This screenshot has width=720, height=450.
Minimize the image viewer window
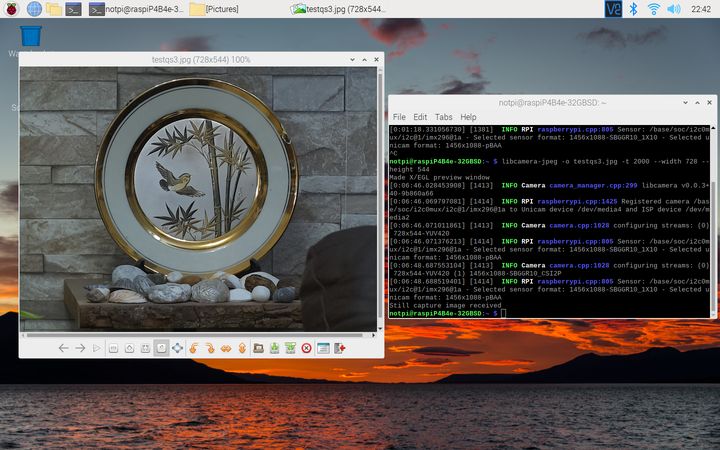(352, 60)
